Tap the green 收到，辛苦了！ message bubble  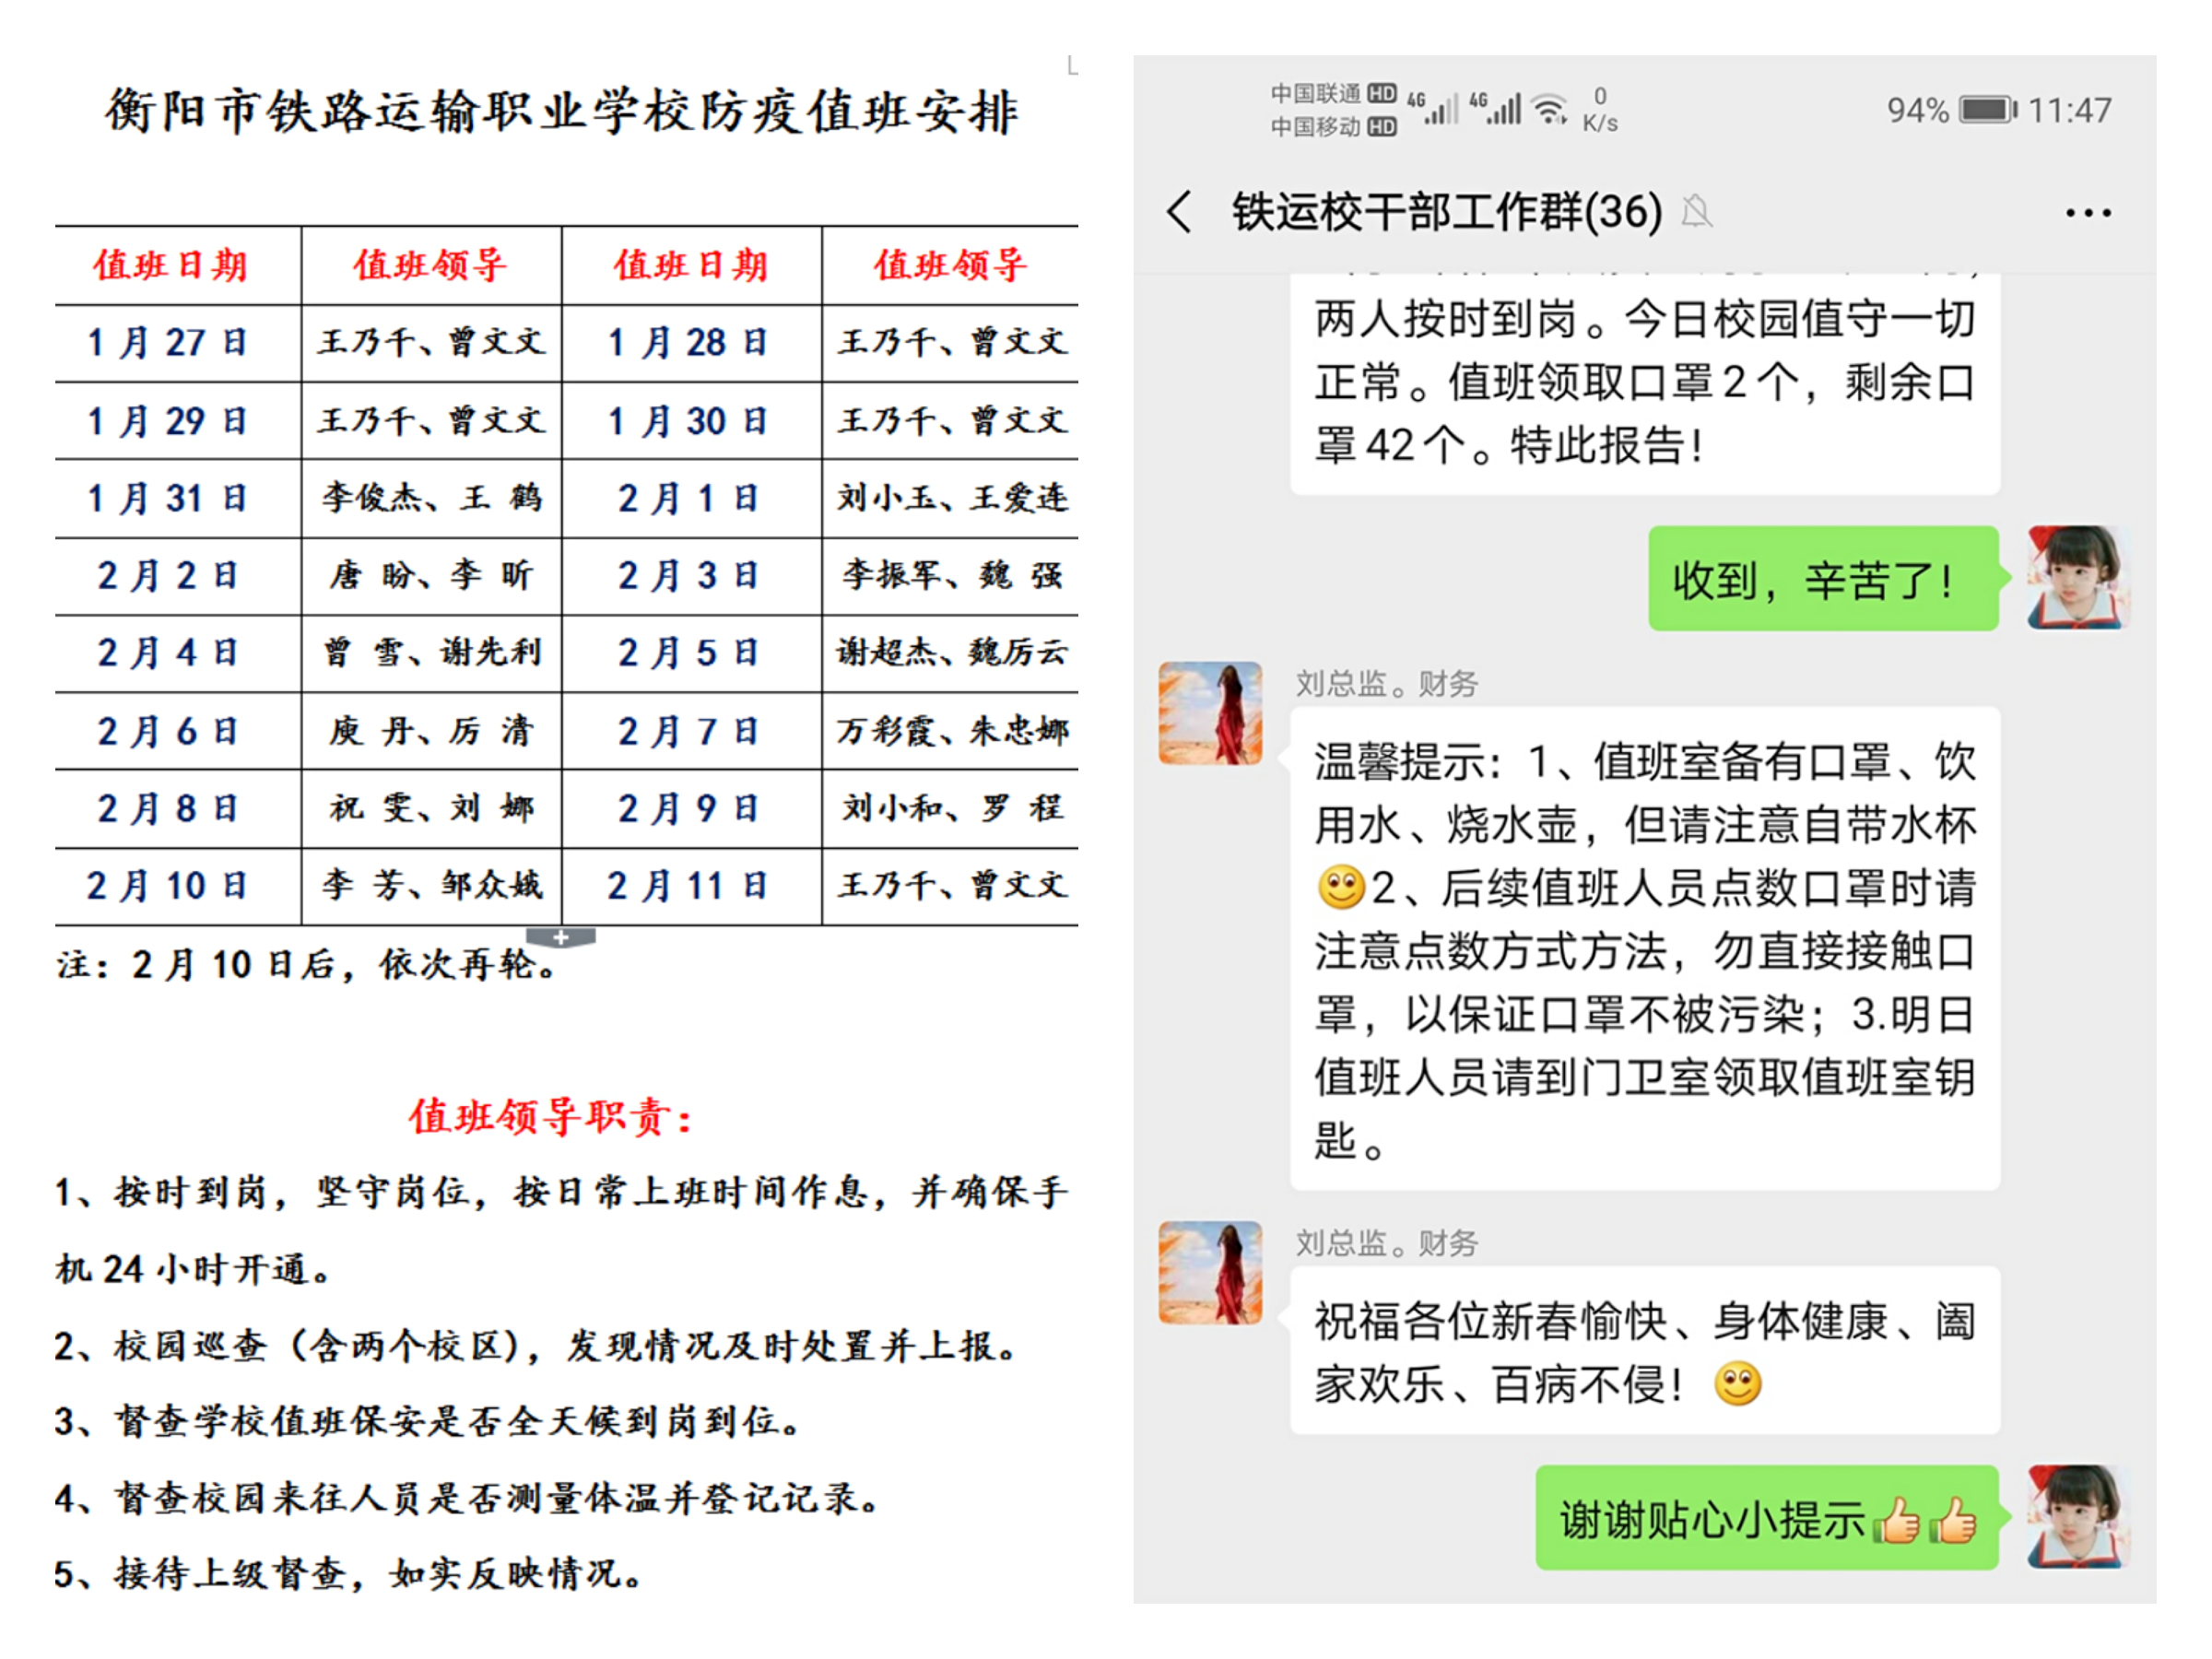pos(1823,578)
